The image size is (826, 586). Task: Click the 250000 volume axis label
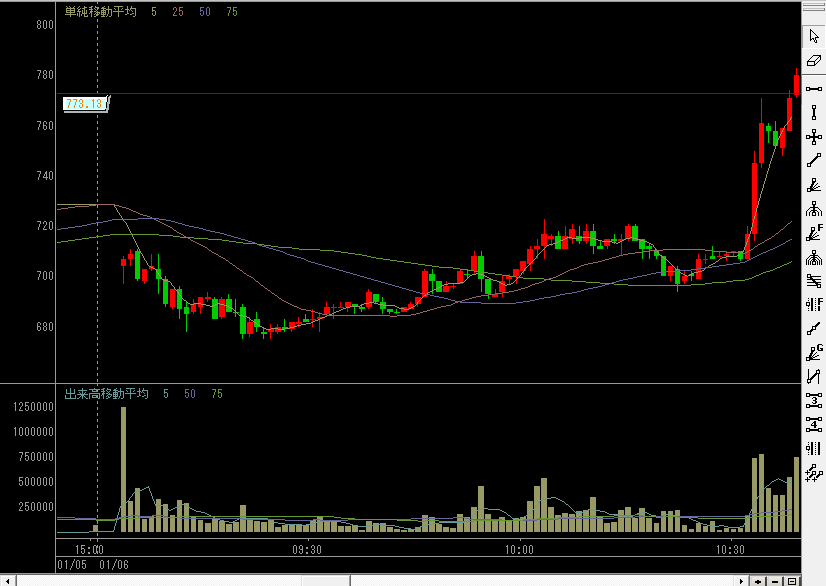pos(36,507)
